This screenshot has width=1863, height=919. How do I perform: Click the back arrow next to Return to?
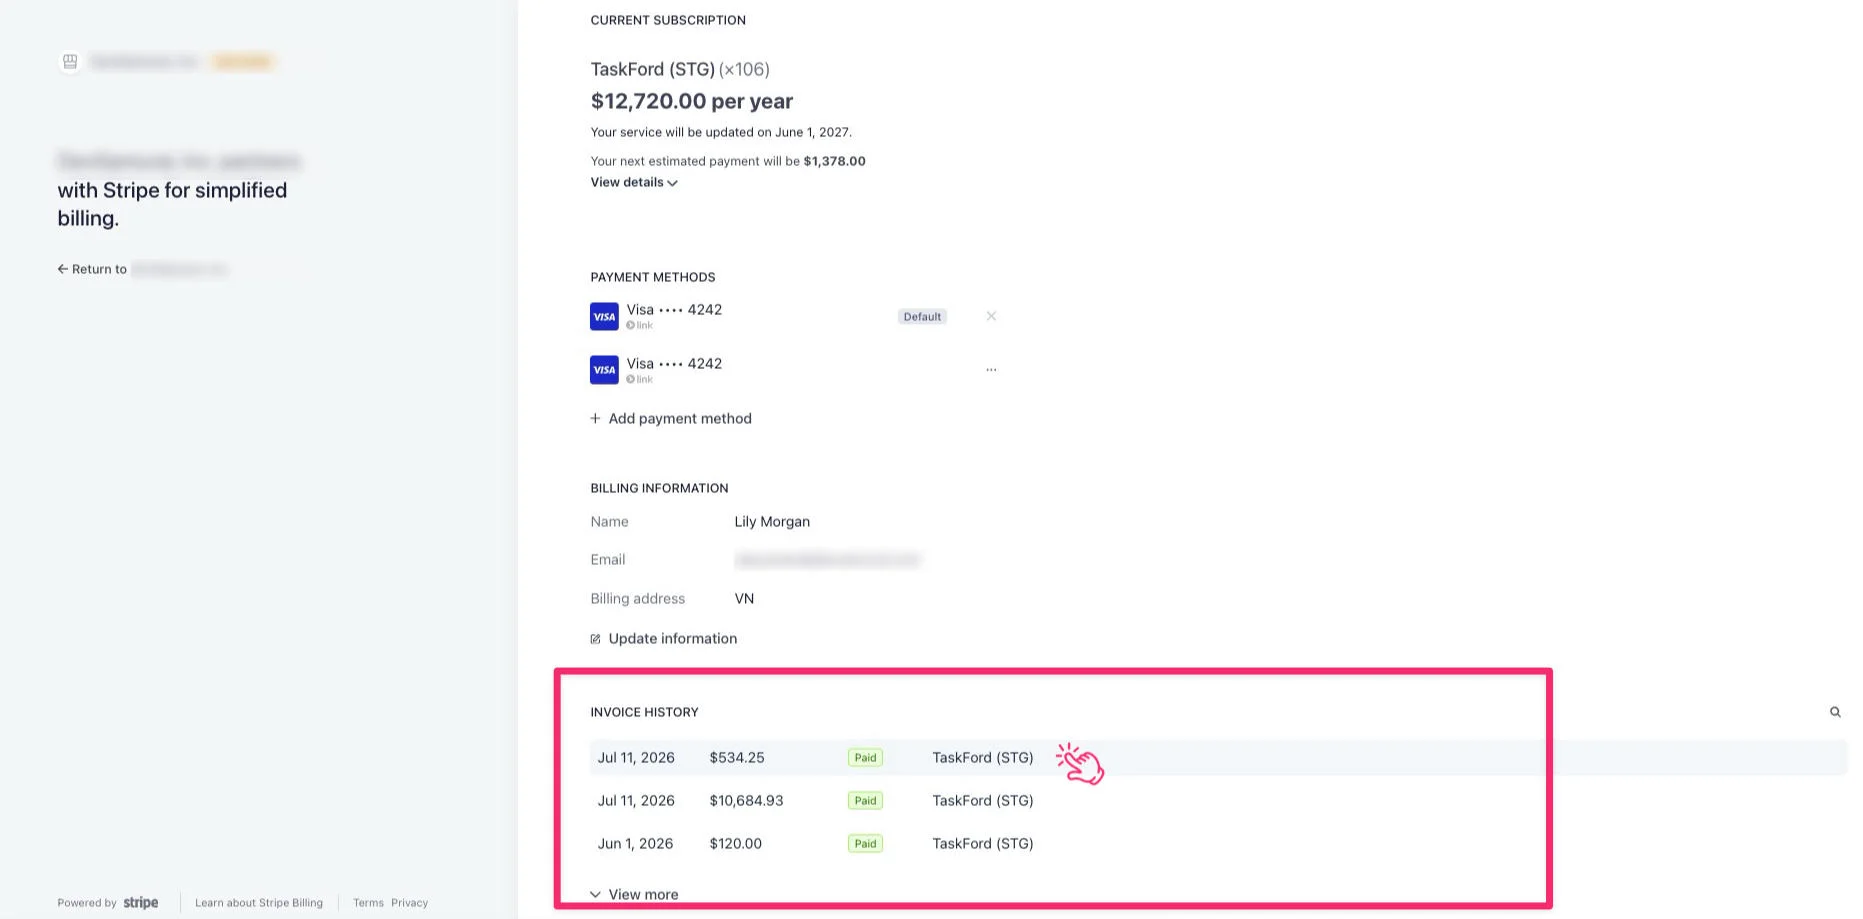62,269
